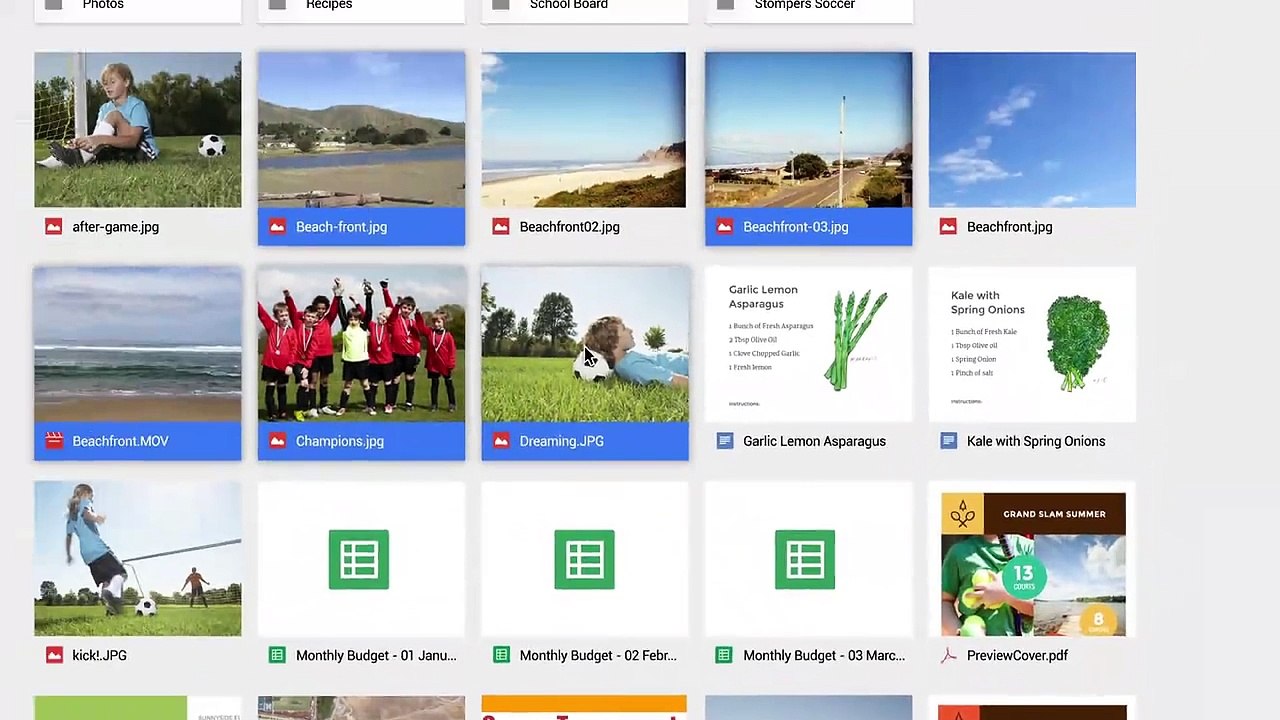Click large Sheets icon of Monthly Budget 03
Screen dimensions: 1280x720
[x=804, y=559]
